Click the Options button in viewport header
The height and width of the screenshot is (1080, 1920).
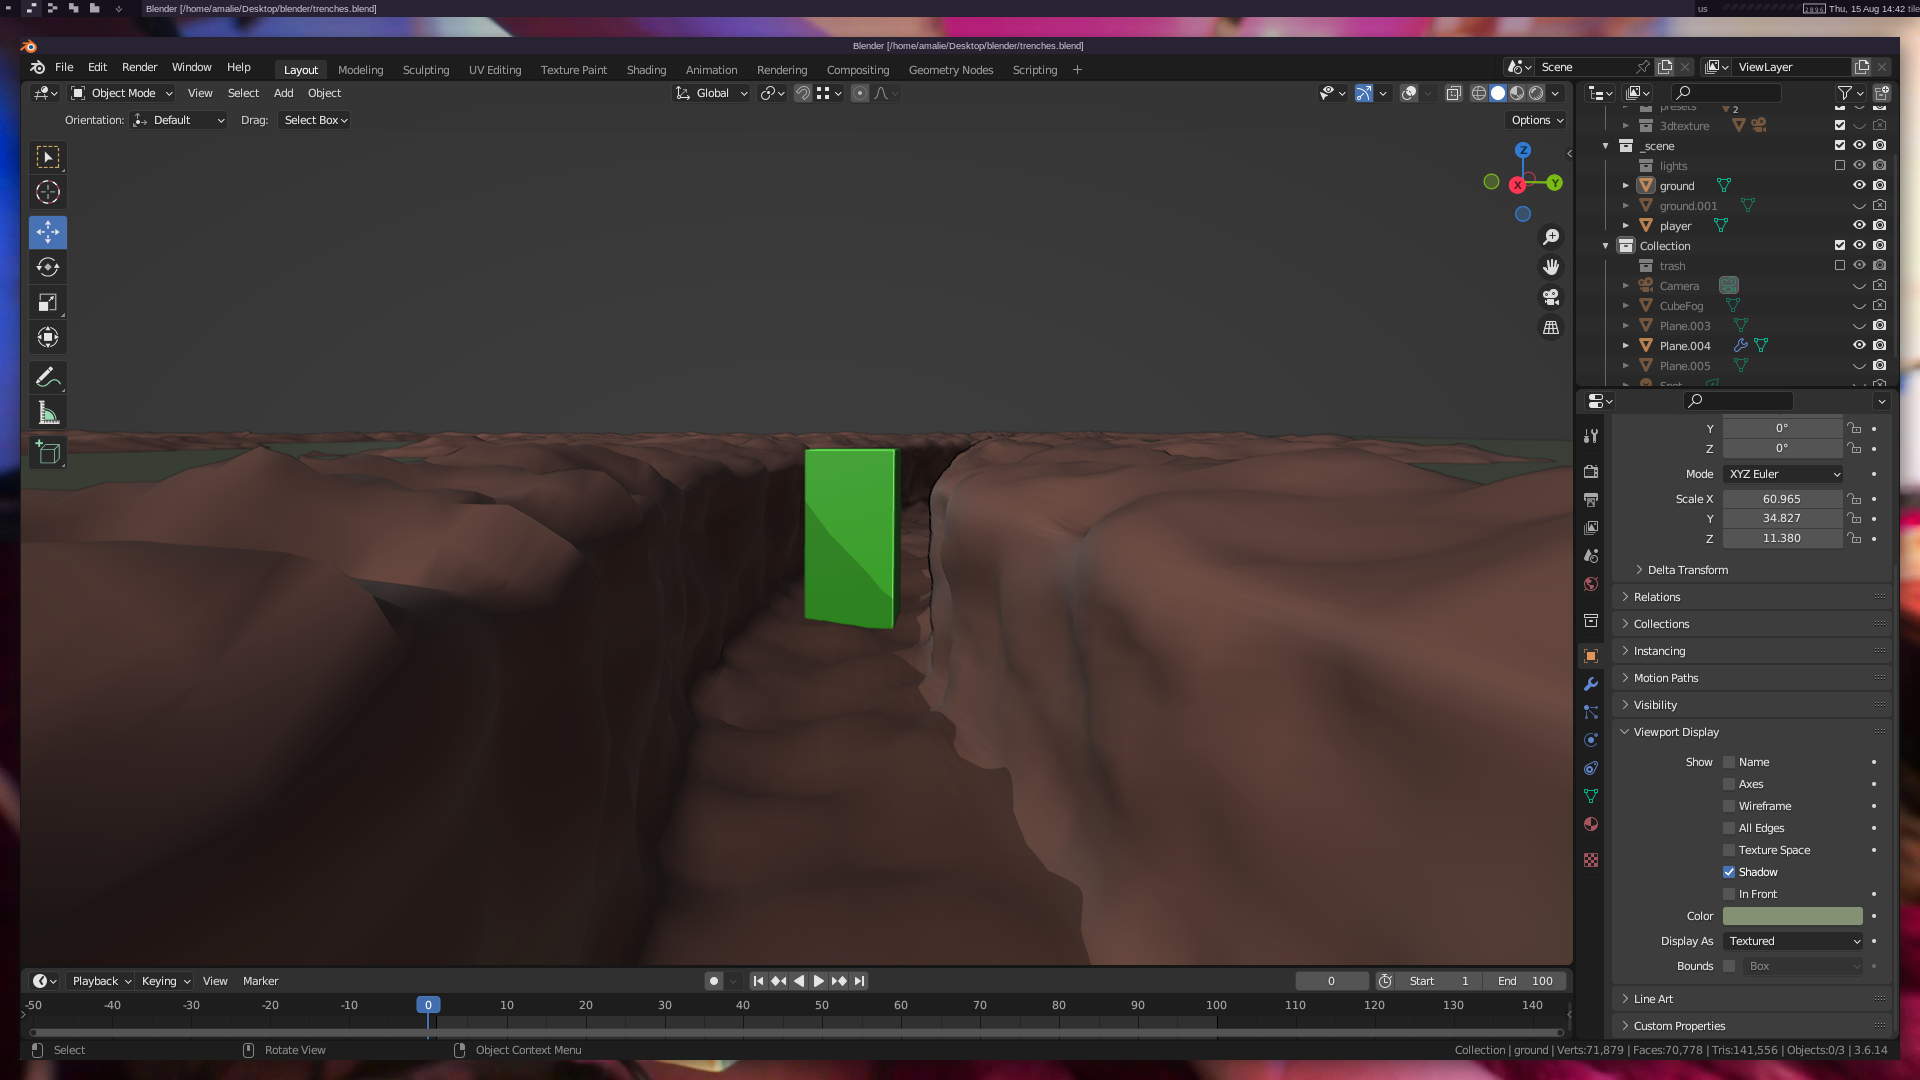(x=1536, y=120)
